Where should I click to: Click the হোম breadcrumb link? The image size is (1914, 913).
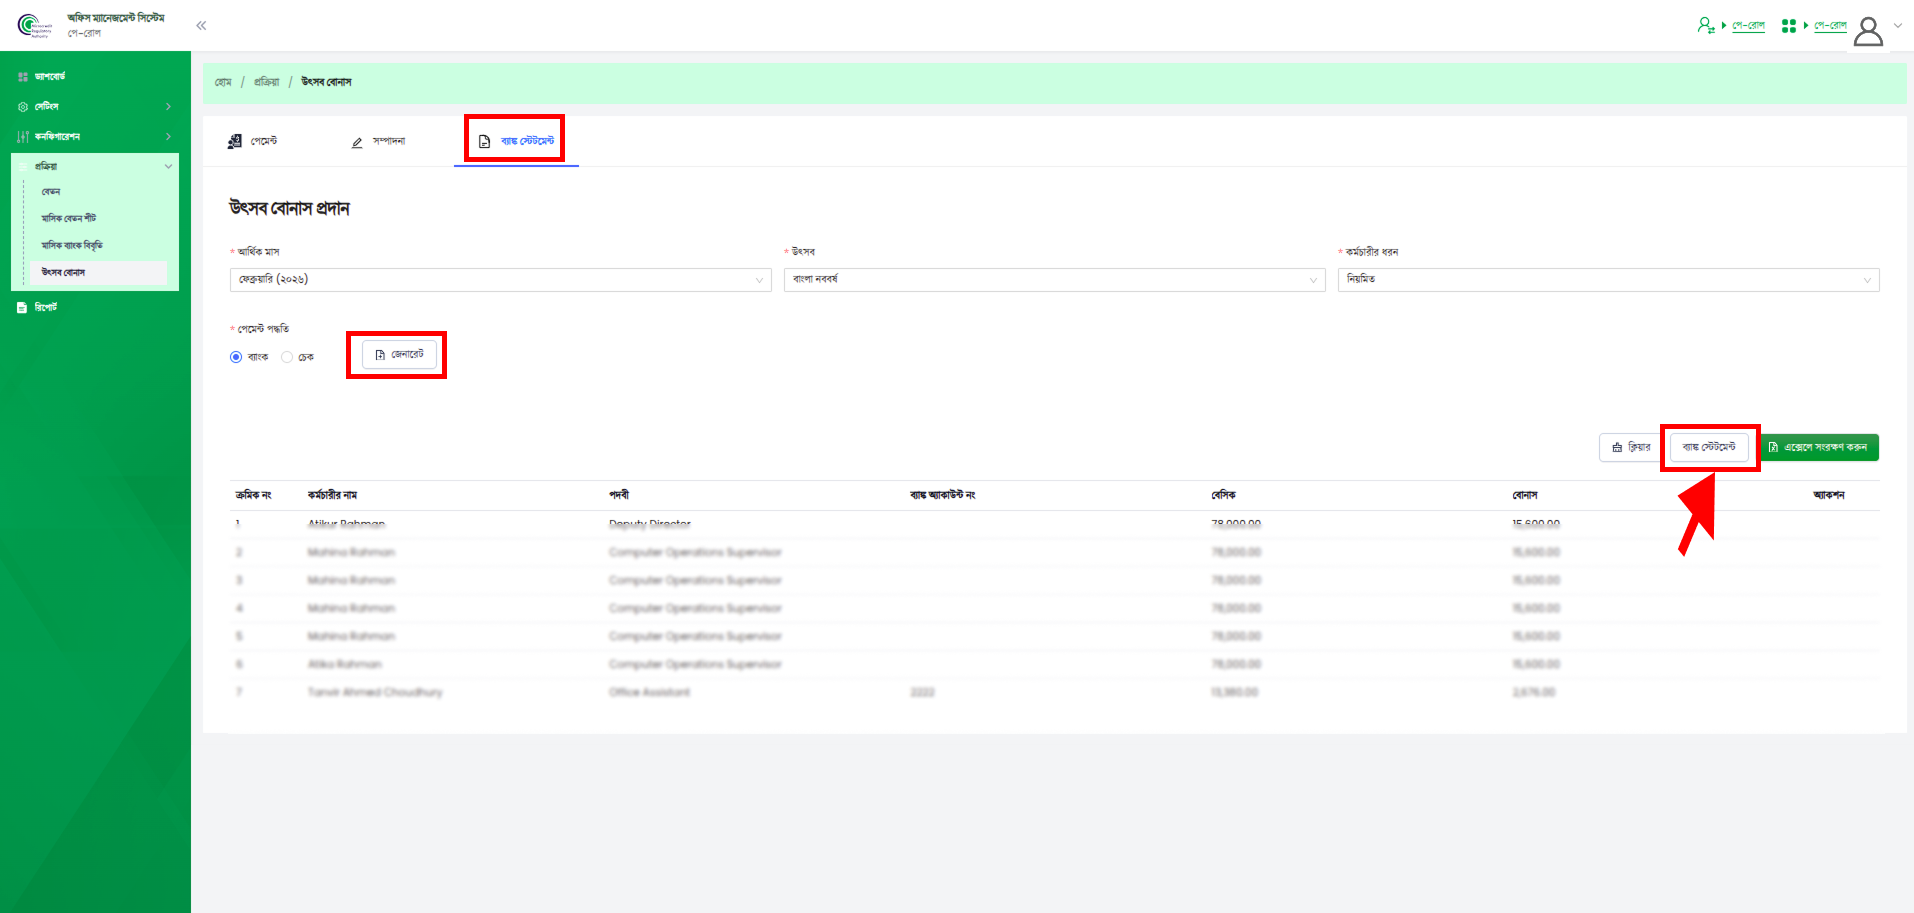223,82
